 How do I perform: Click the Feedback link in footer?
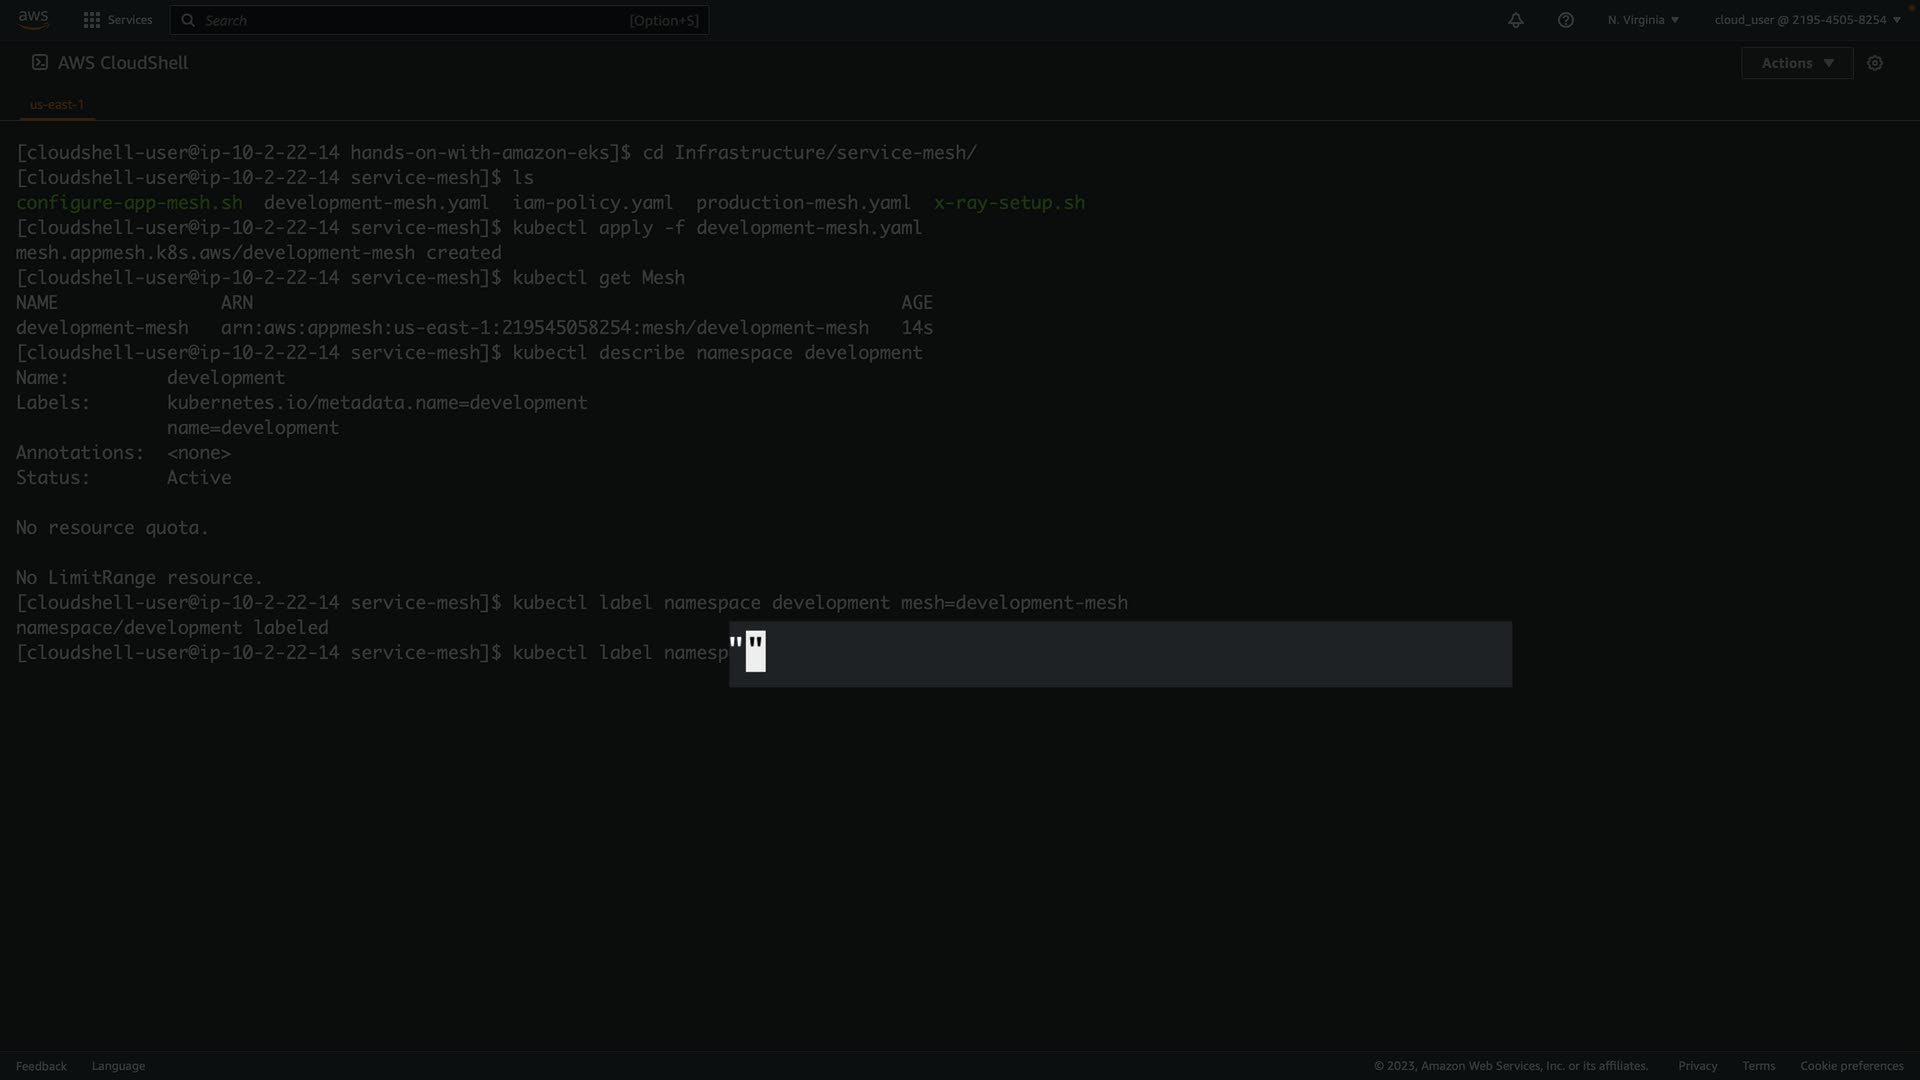pos(41,1066)
